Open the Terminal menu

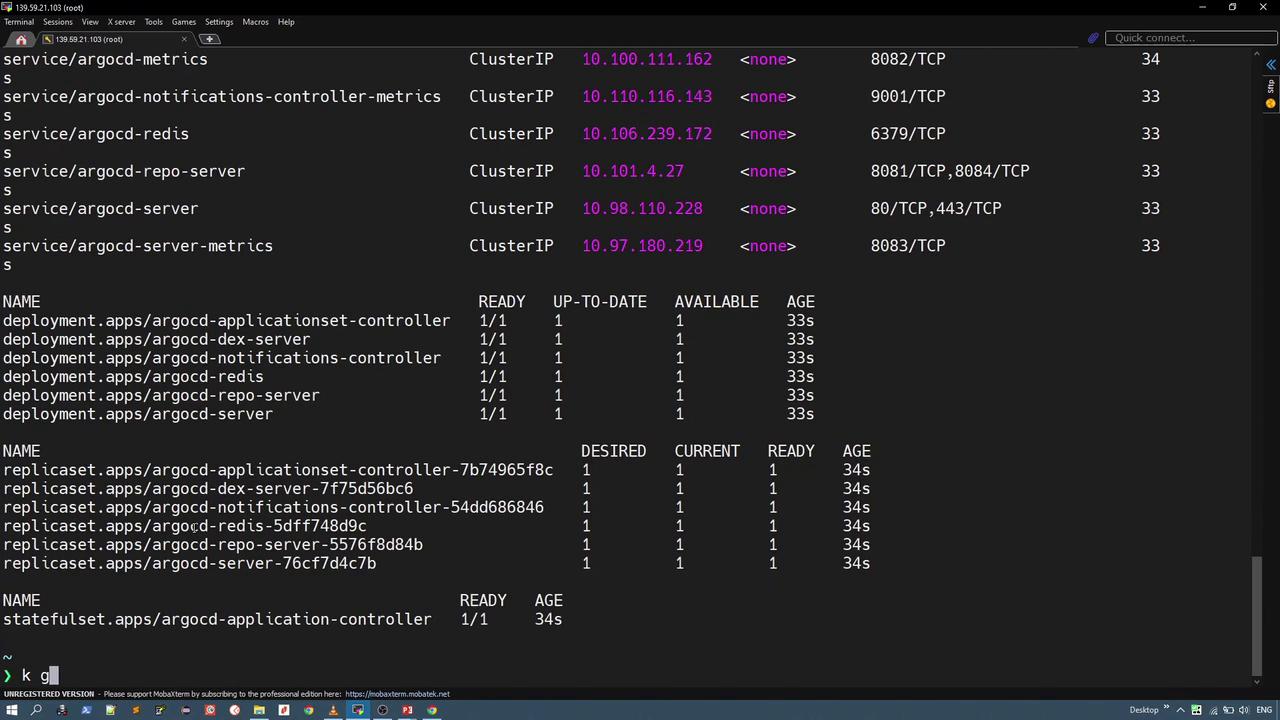click(19, 22)
